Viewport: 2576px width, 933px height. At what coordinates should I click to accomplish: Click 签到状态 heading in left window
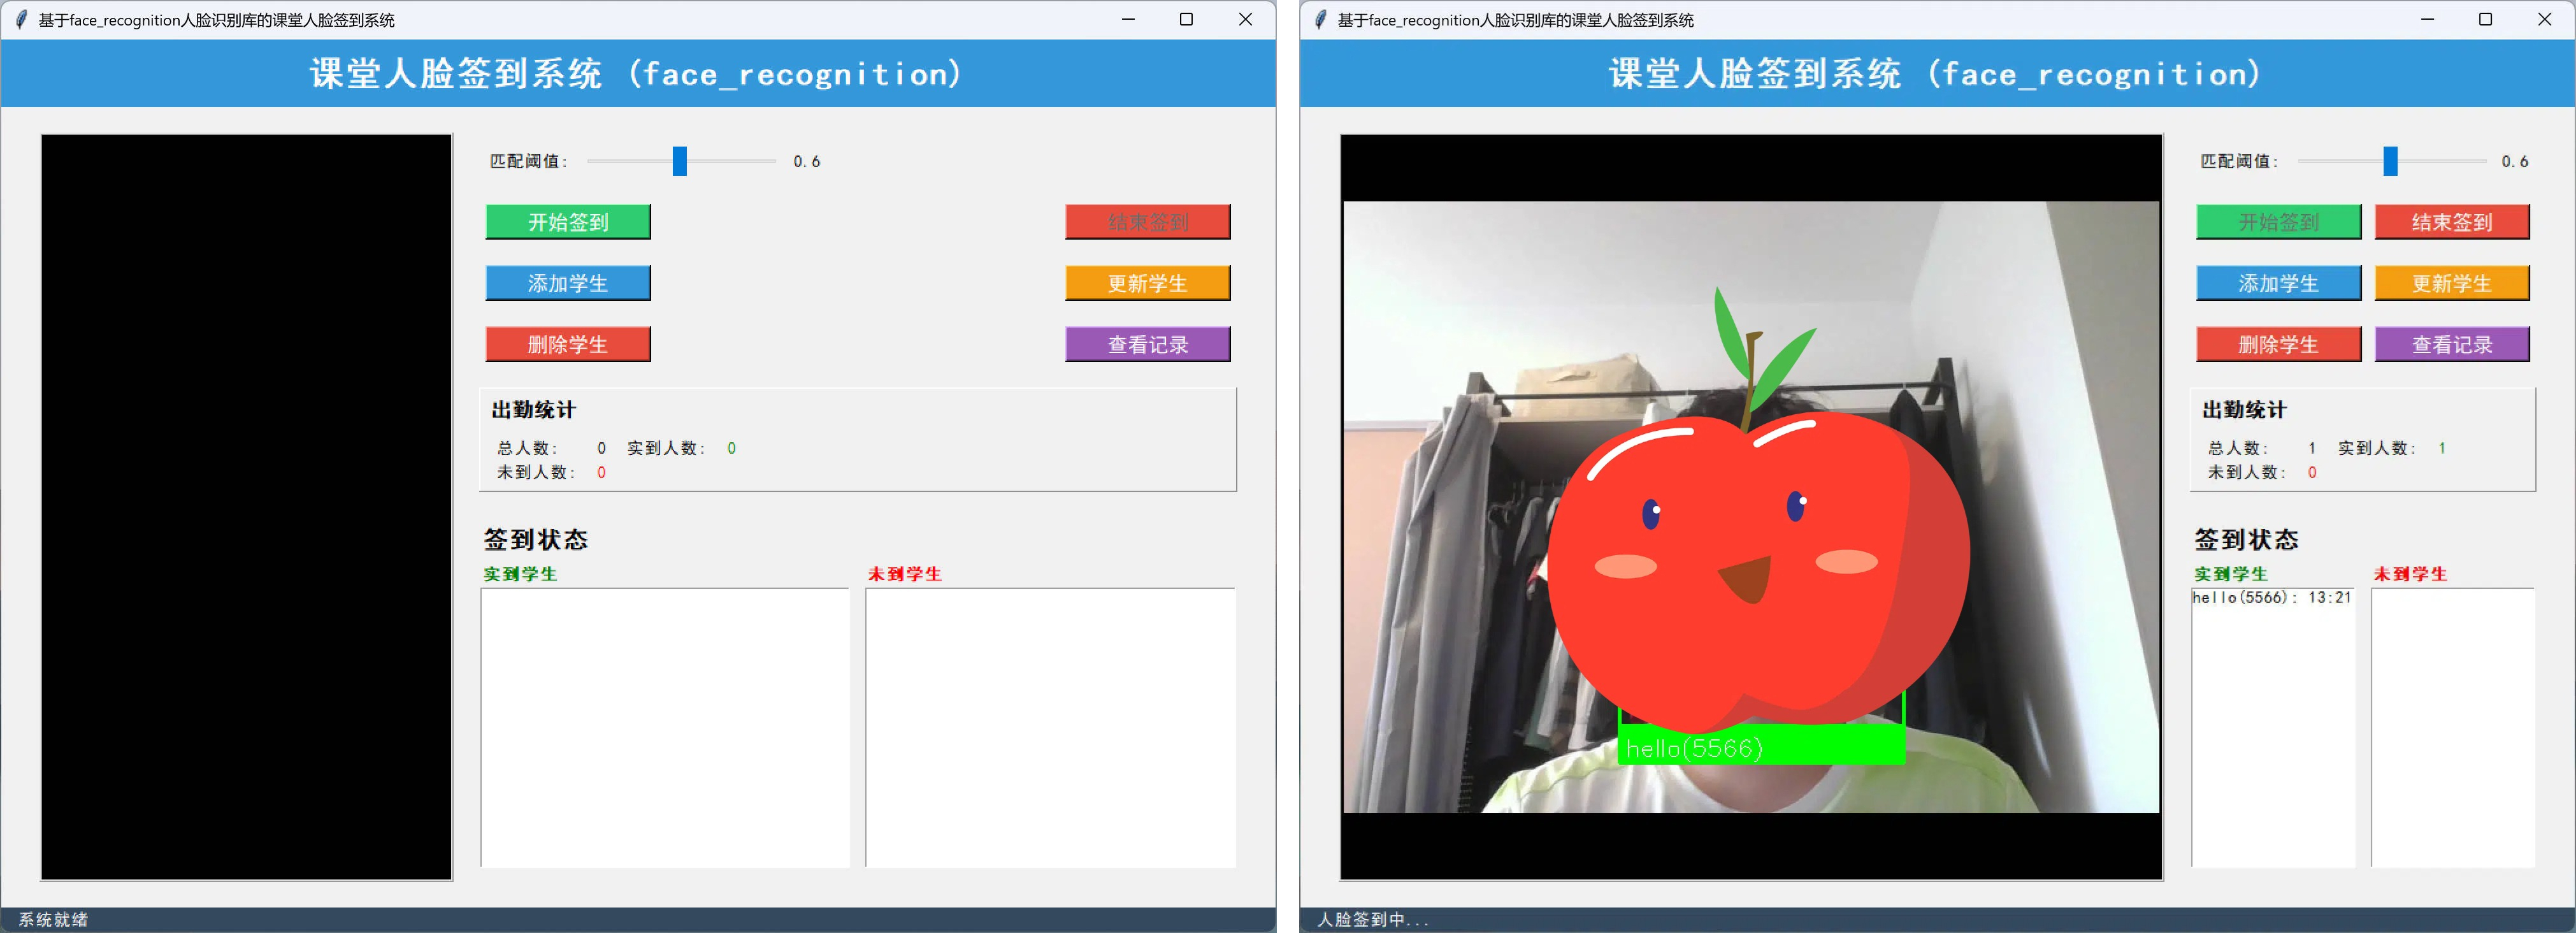(536, 540)
